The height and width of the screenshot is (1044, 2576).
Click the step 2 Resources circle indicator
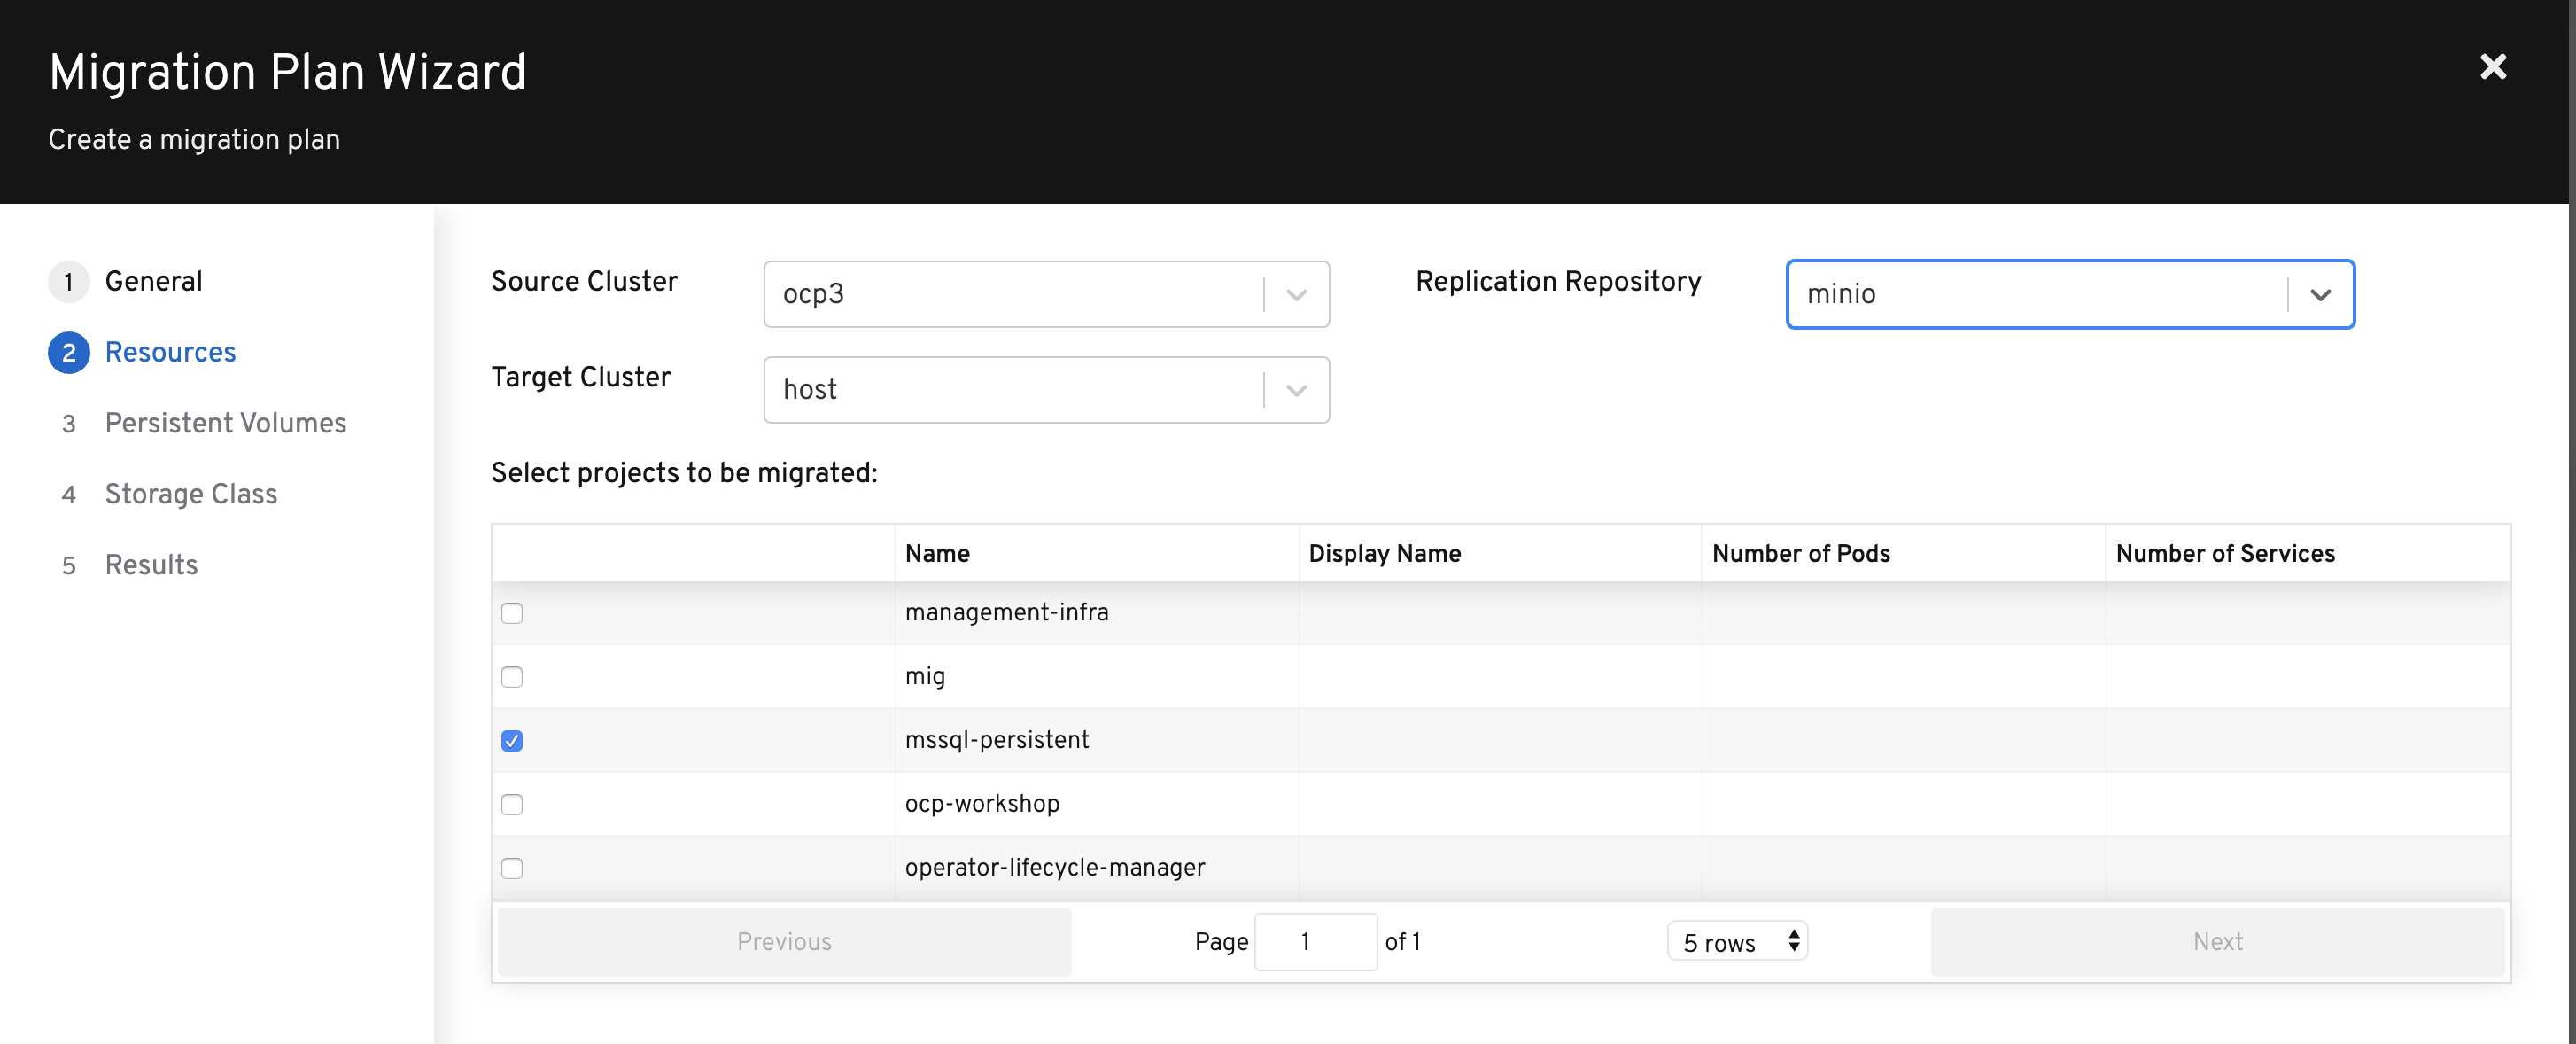point(69,352)
